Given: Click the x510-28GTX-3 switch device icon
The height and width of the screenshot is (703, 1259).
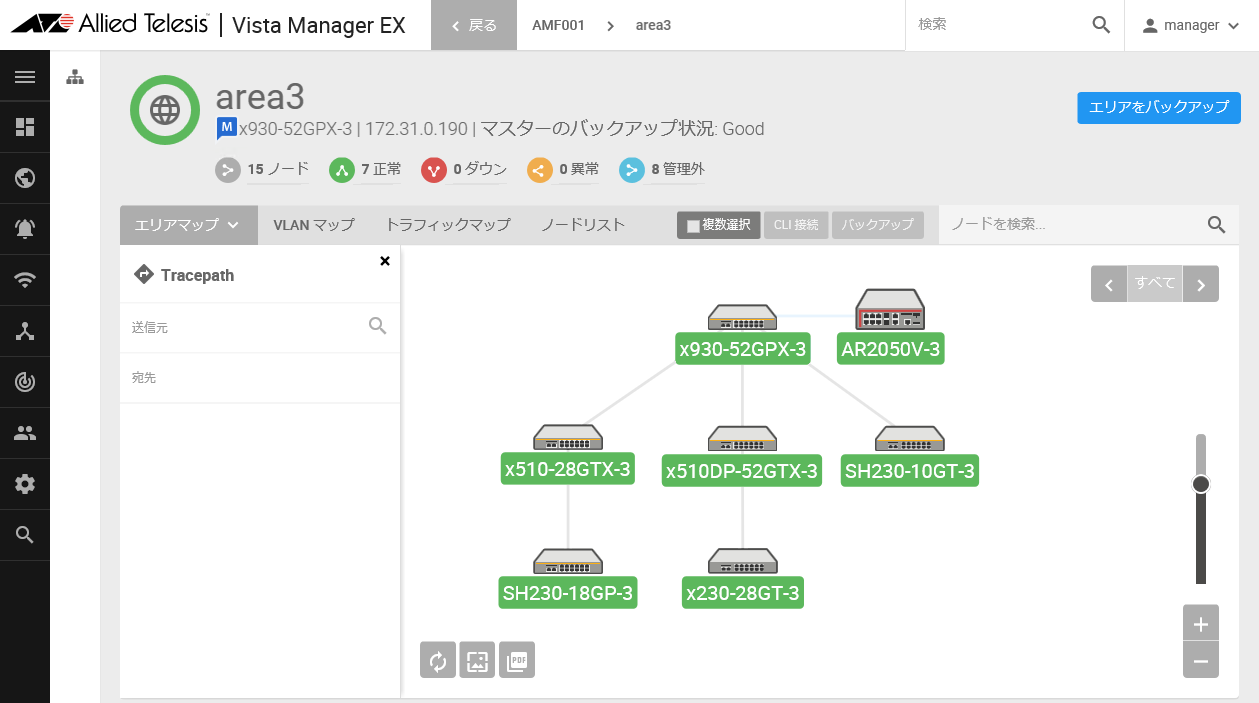Looking at the screenshot, I should point(568,437).
